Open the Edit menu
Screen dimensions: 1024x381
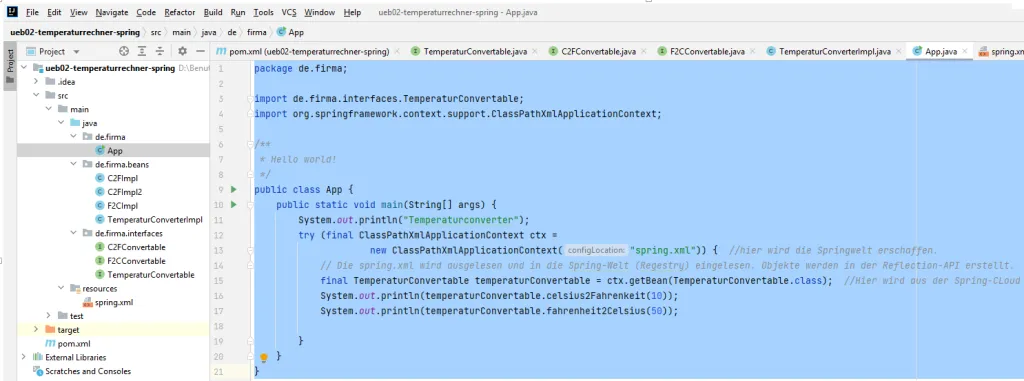click(x=54, y=12)
